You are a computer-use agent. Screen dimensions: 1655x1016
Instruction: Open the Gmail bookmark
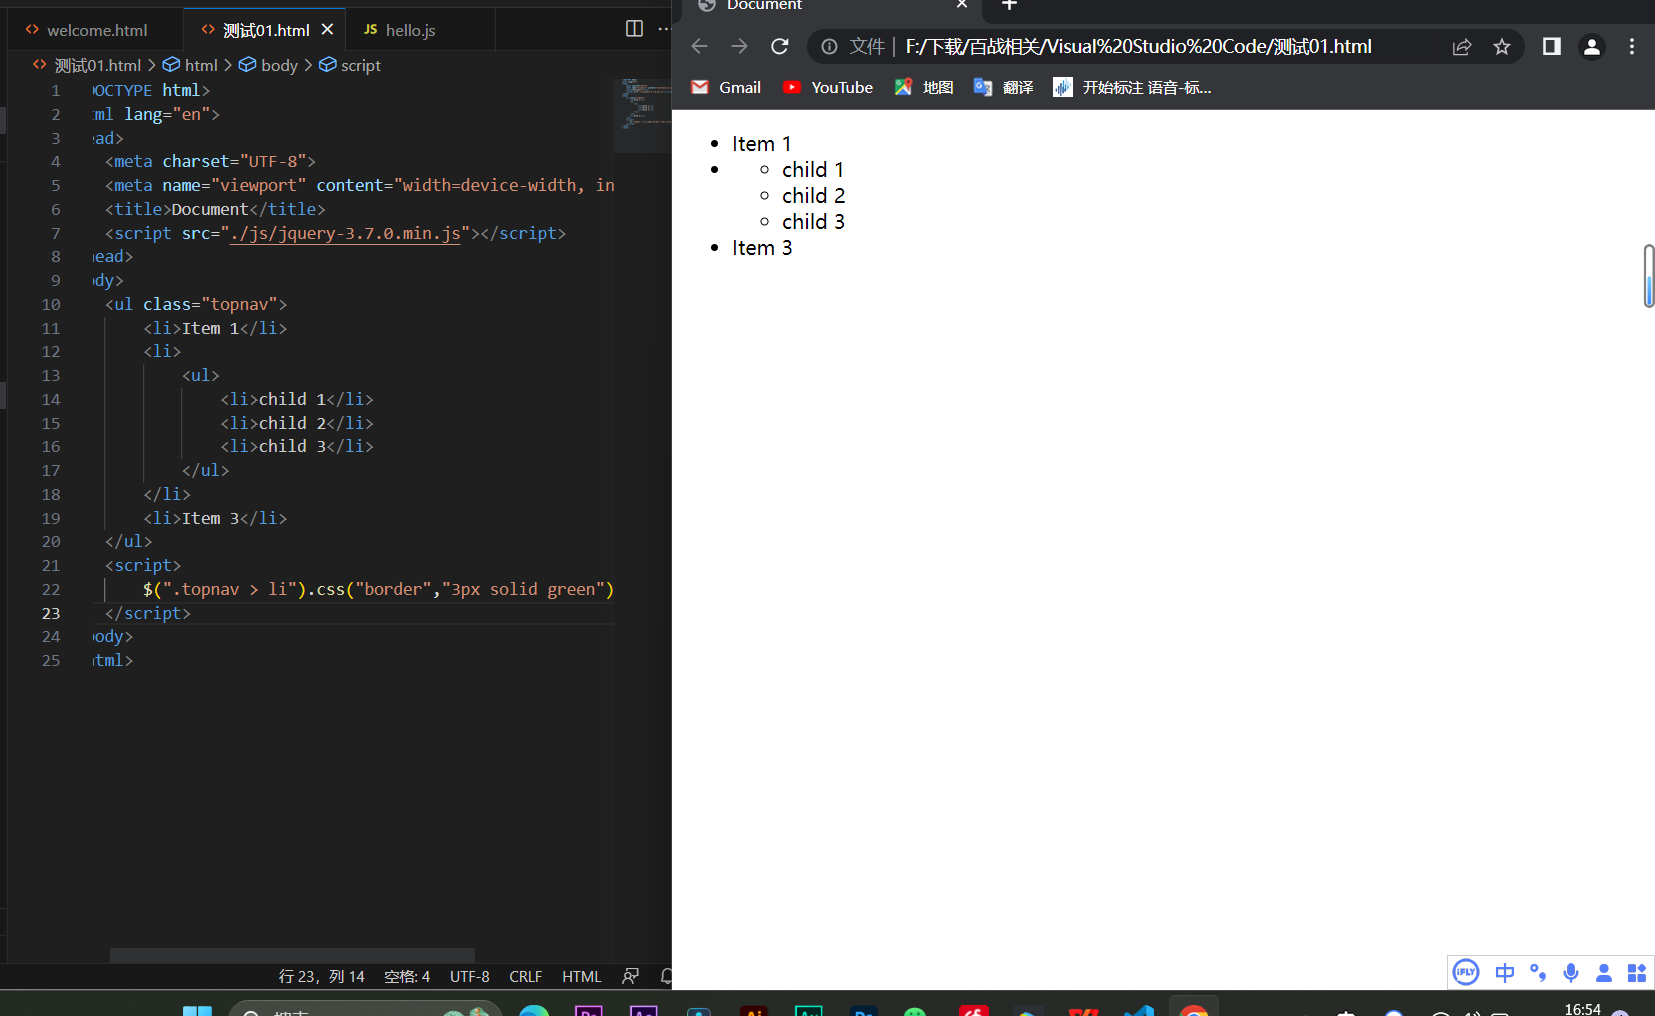pyautogui.click(x=726, y=88)
